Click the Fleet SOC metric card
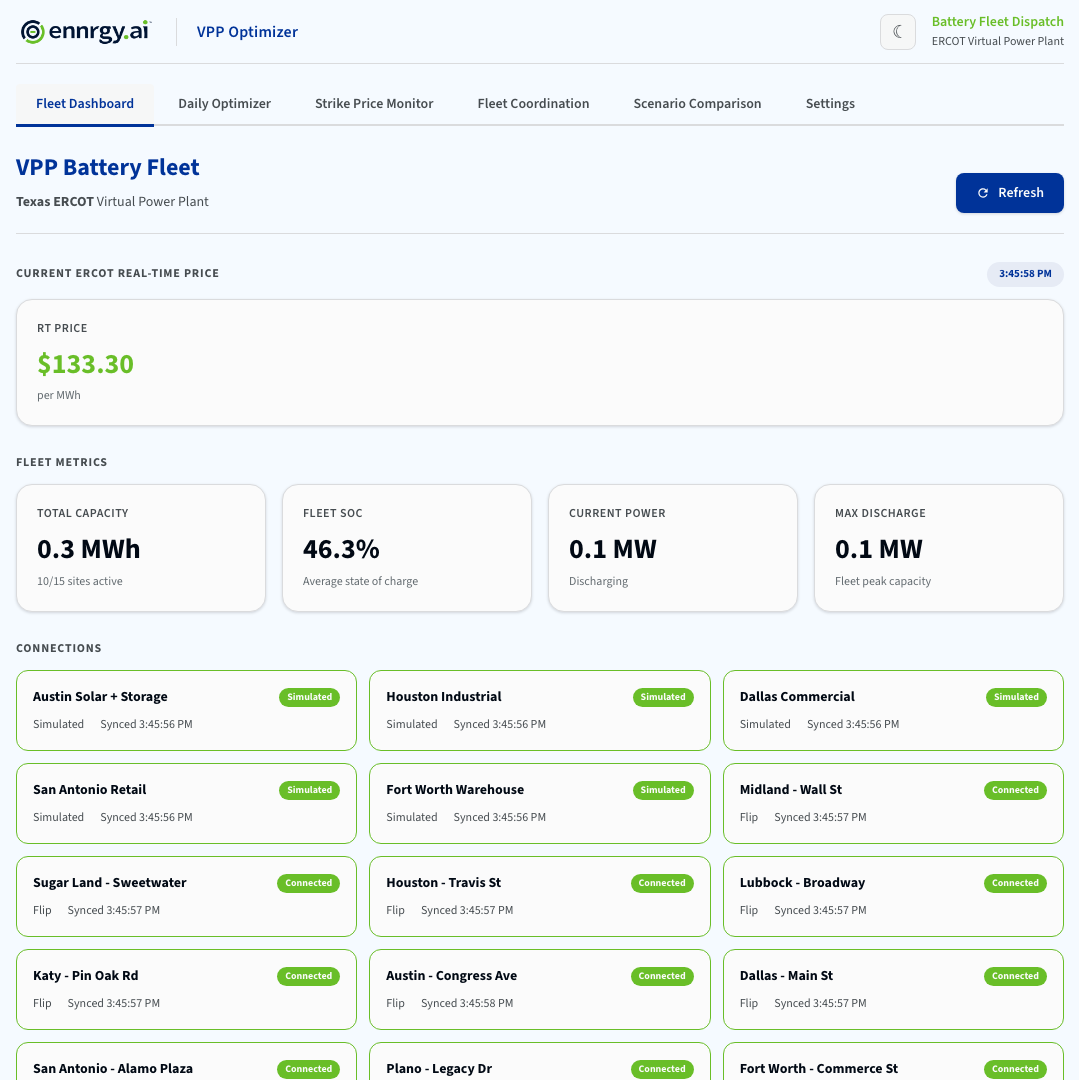The image size is (1079, 1080). [x=406, y=547]
